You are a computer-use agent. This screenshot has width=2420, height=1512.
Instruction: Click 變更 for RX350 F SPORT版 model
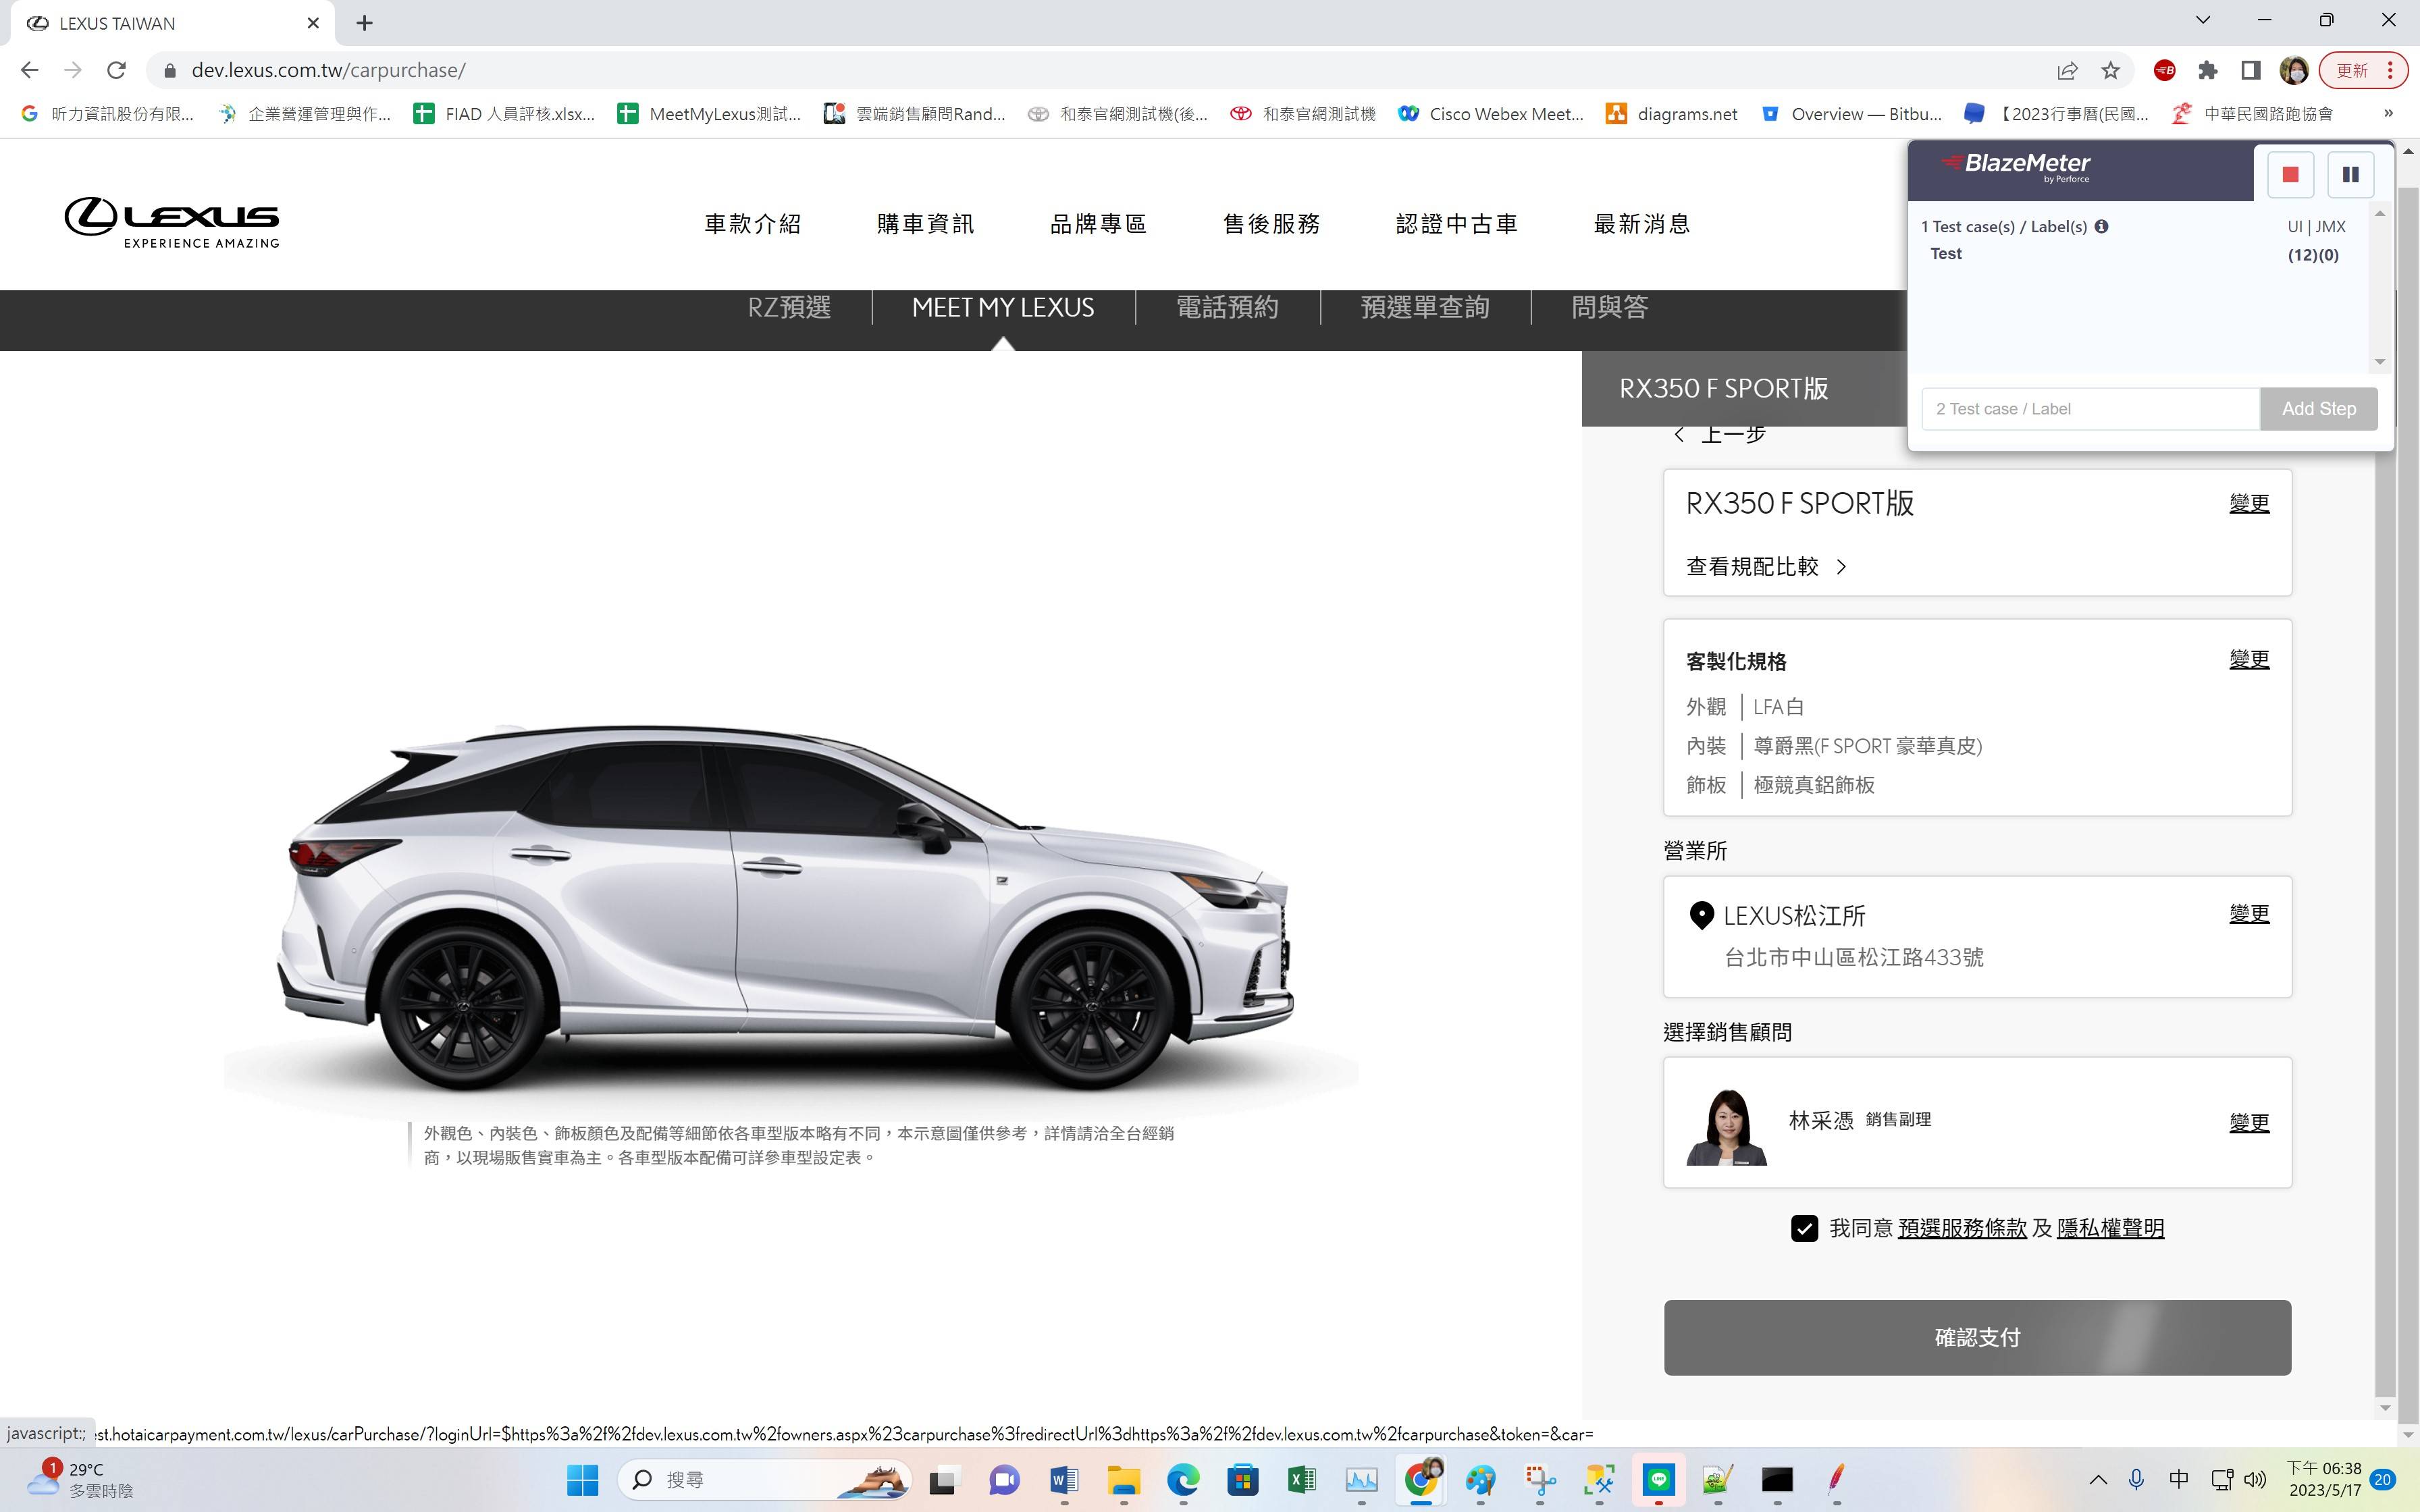[2249, 503]
